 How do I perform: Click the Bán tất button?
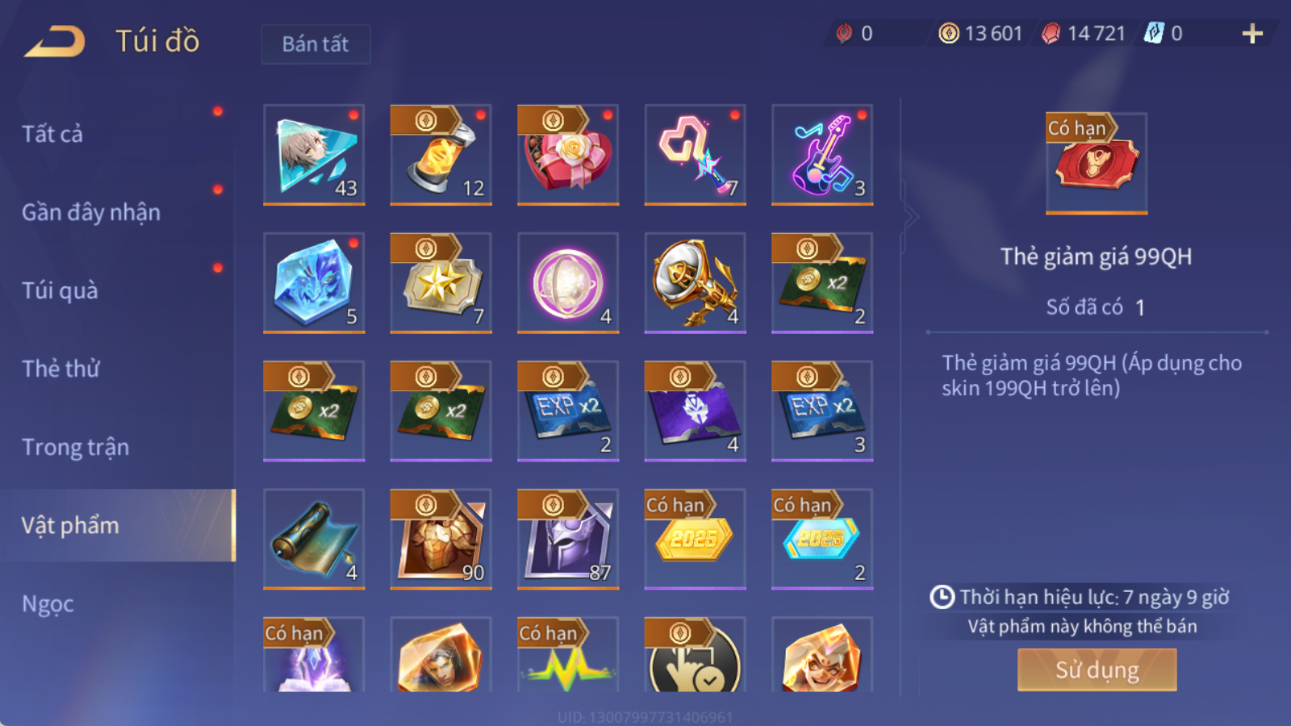pos(316,45)
